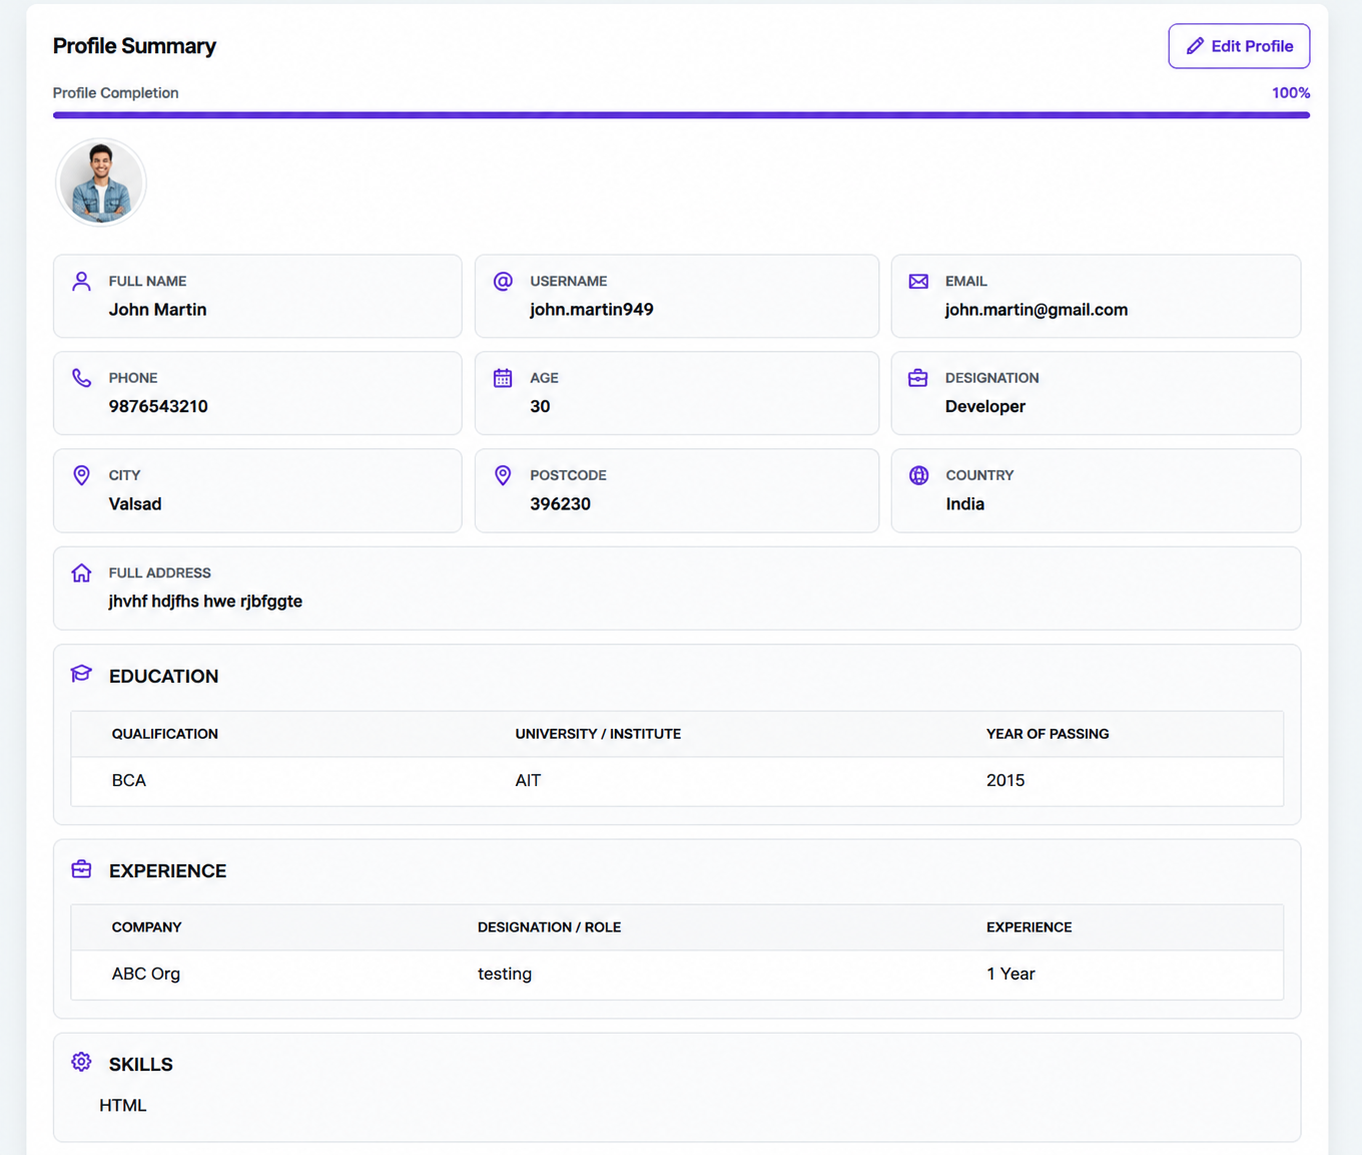This screenshot has width=1362, height=1155.
Task: Select the address jhvhf hdjfhs hwe rjbfggte
Action: pyautogui.click(x=205, y=602)
